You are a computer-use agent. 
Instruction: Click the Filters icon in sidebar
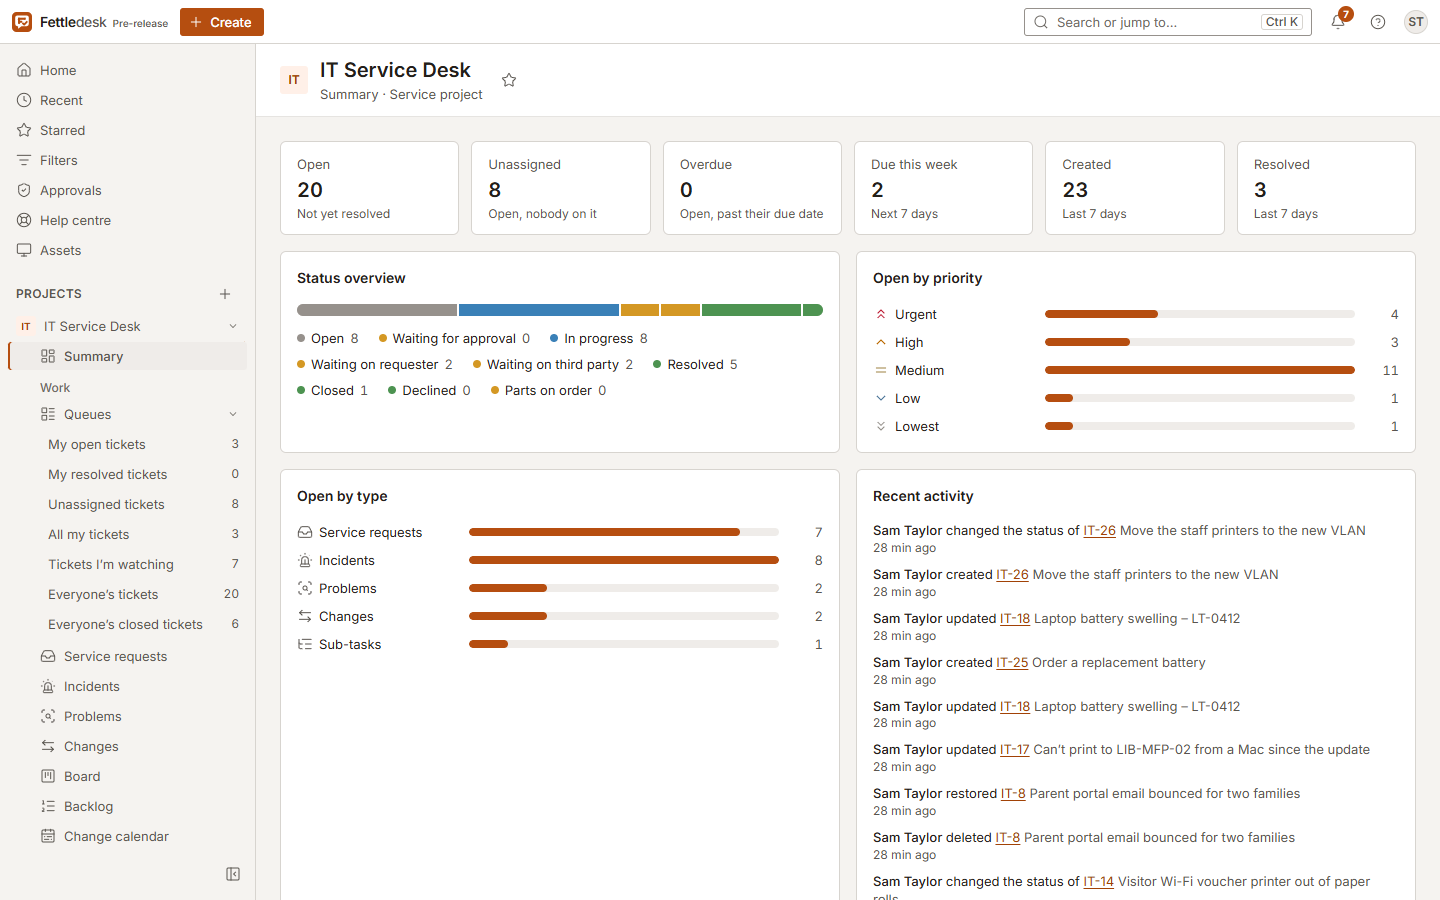click(24, 160)
